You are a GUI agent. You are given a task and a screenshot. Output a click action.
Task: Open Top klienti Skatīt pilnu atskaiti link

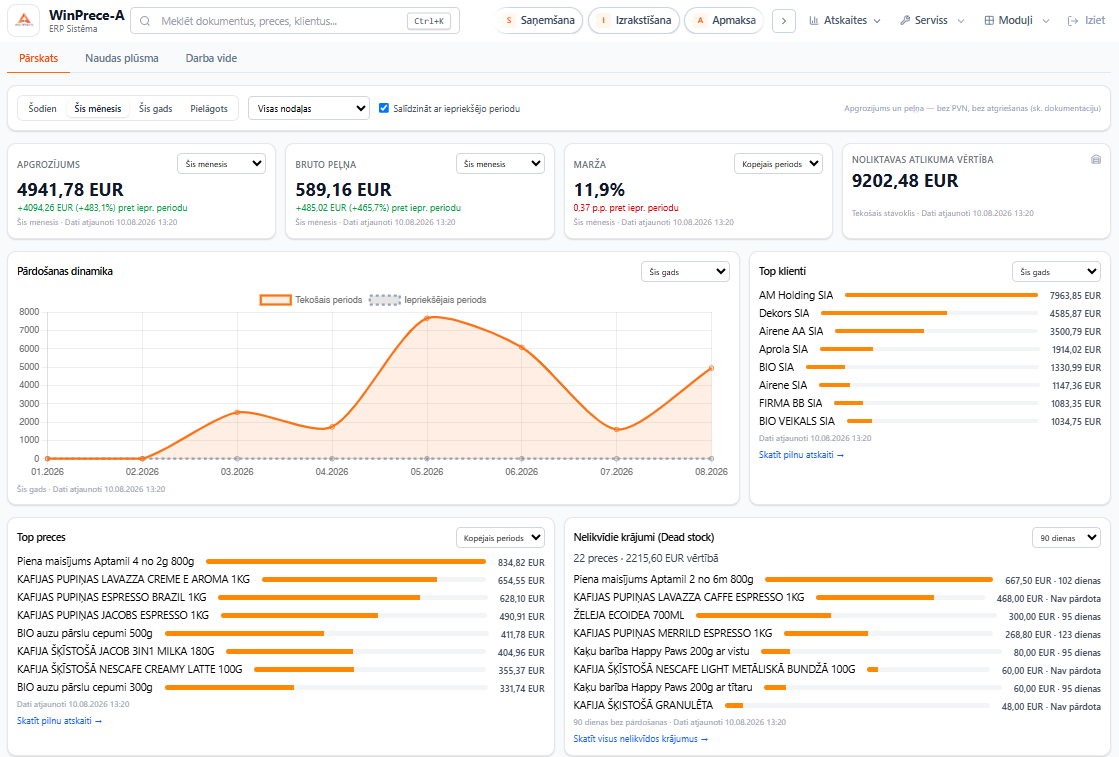pos(801,454)
